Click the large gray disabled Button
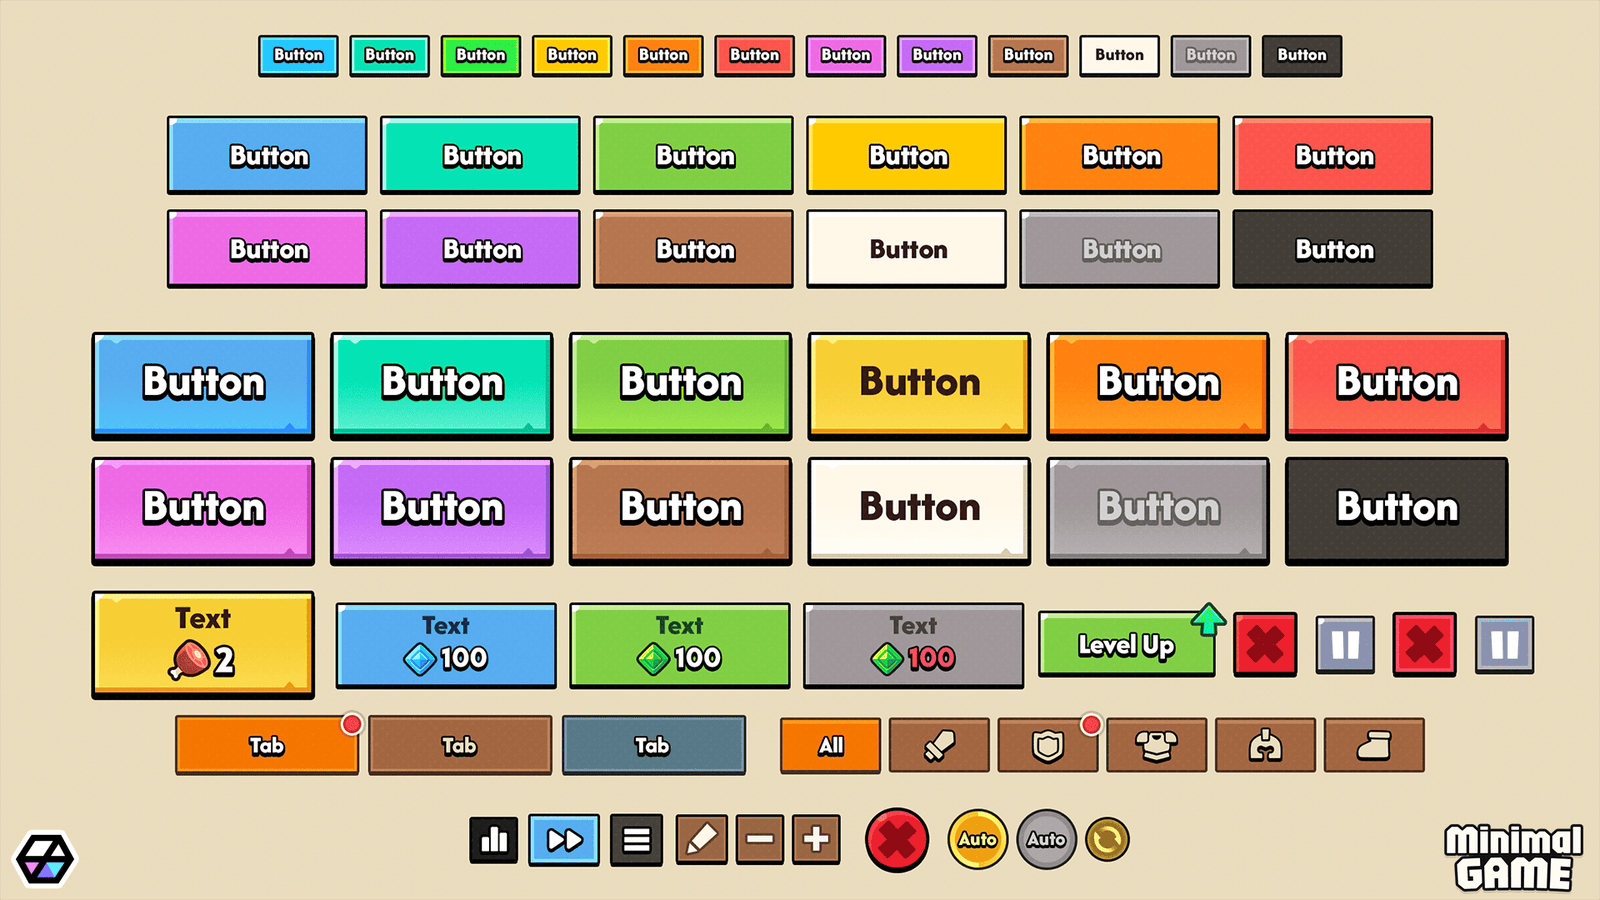This screenshot has height=900, width=1600. point(1158,511)
